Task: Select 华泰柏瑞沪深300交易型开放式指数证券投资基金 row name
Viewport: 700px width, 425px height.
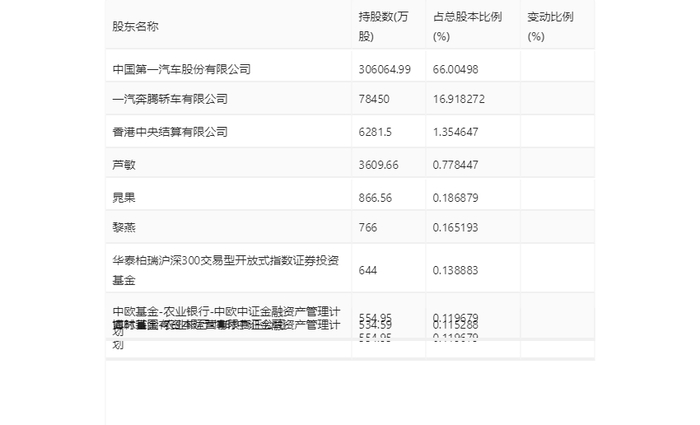Action: (x=225, y=270)
